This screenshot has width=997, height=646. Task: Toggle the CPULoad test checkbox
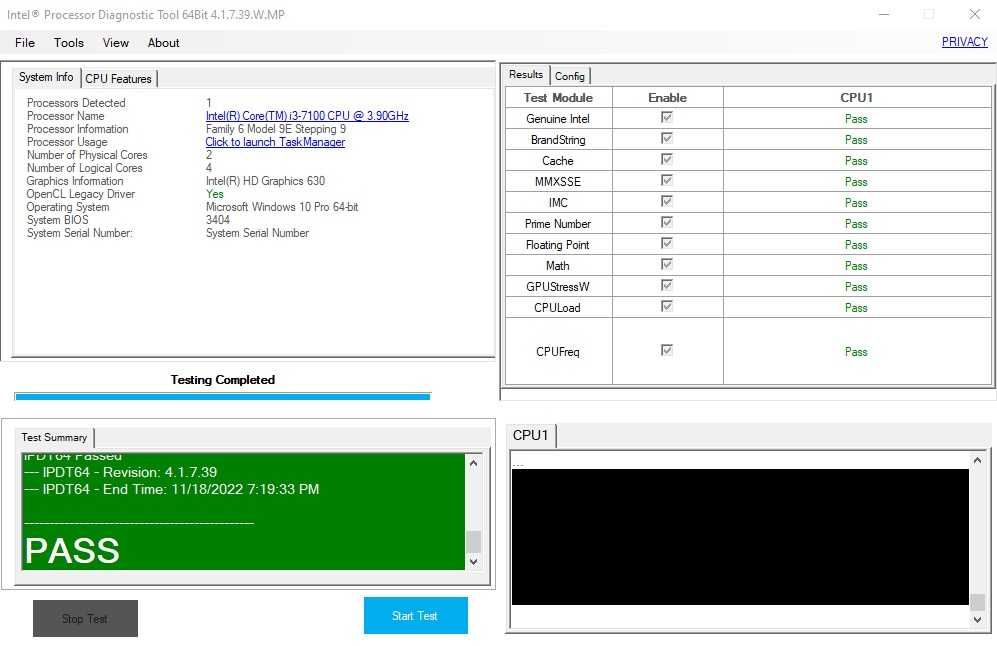(666, 306)
